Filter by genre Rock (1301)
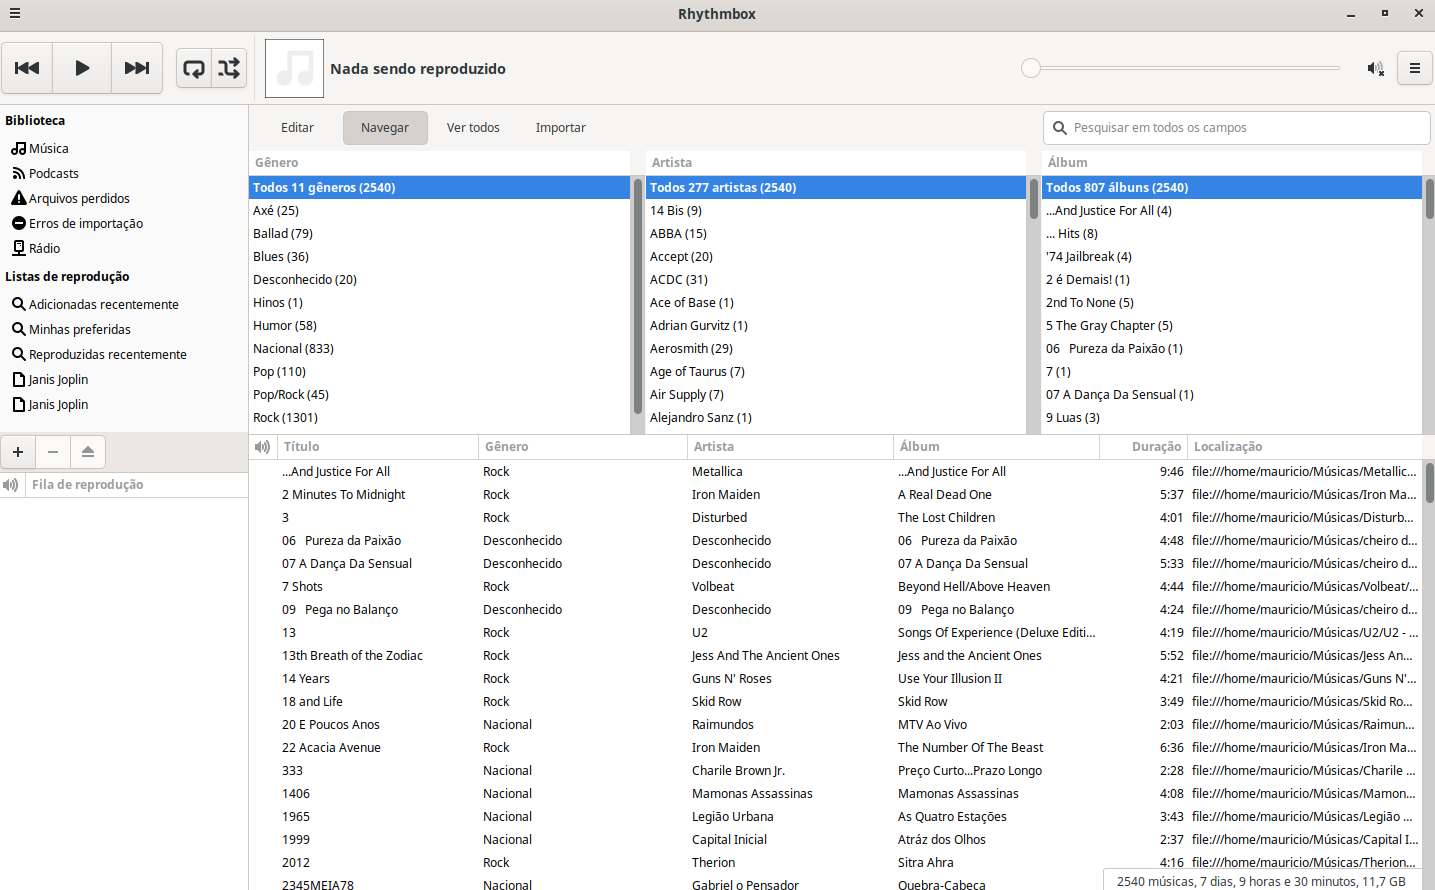Image resolution: width=1435 pixels, height=890 pixels. (439, 417)
